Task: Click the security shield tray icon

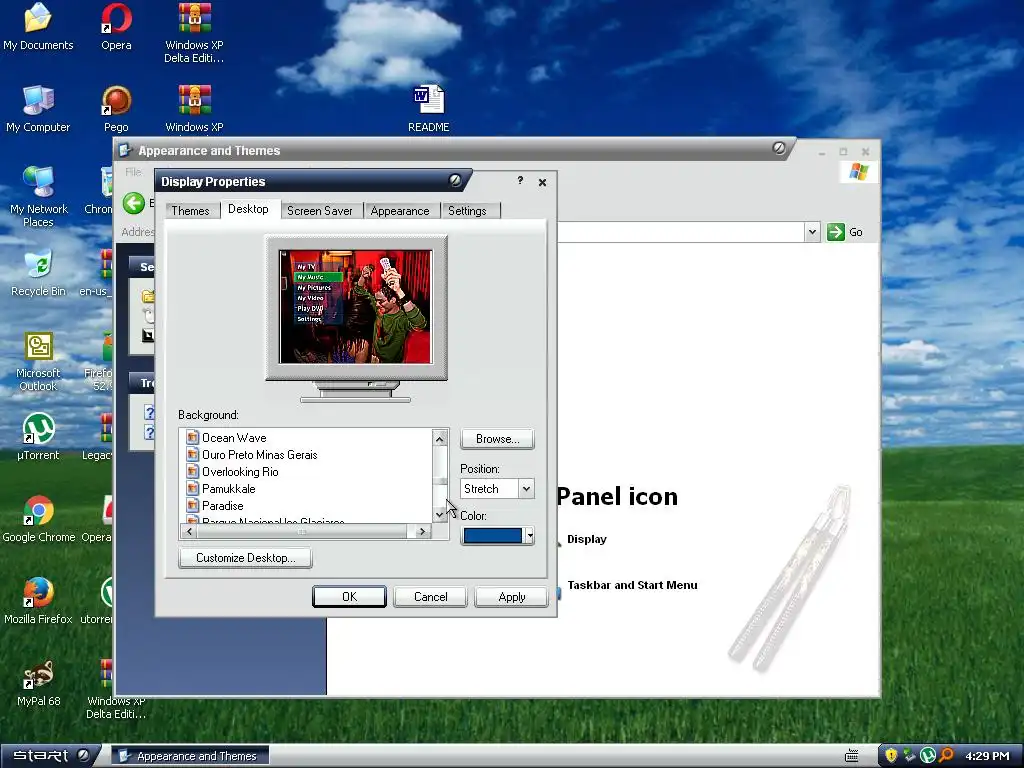Action: pyautogui.click(x=891, y=756)
